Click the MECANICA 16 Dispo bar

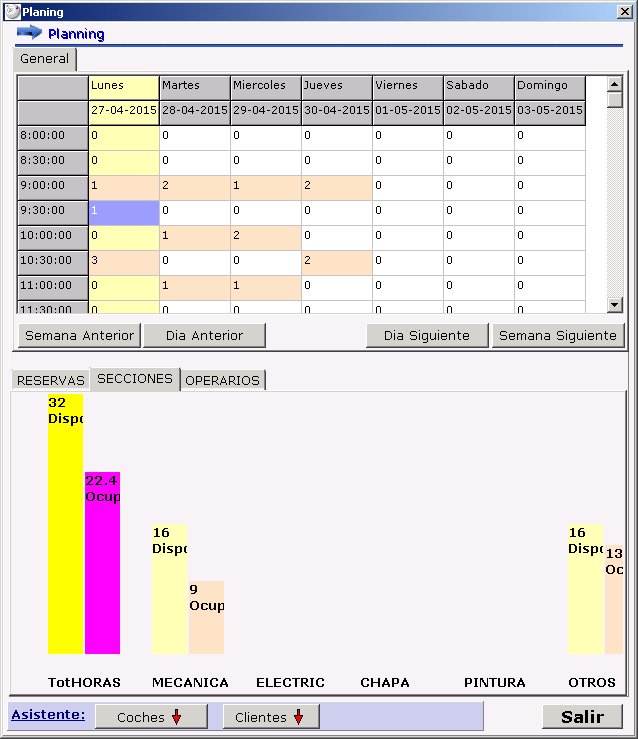[170, 589]
